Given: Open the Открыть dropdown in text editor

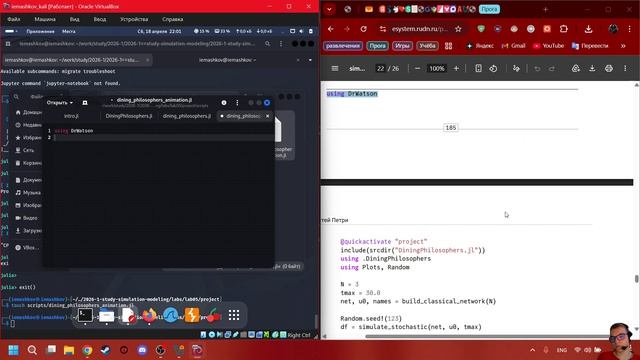Looking at the screenshot, I should 60,103.
